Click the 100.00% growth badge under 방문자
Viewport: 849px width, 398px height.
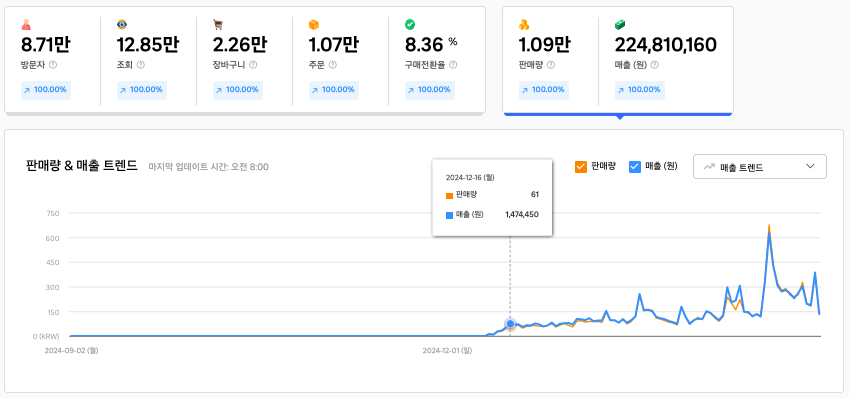coord(46,90)
